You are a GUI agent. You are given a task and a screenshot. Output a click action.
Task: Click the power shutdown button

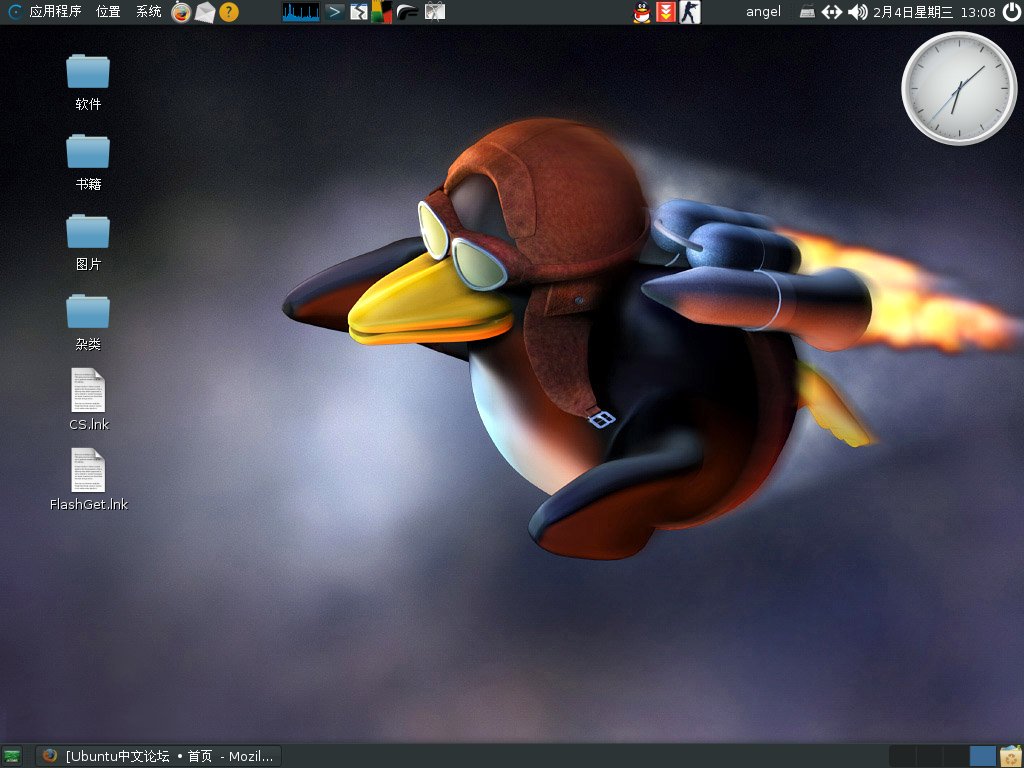tap(1012, 12)
